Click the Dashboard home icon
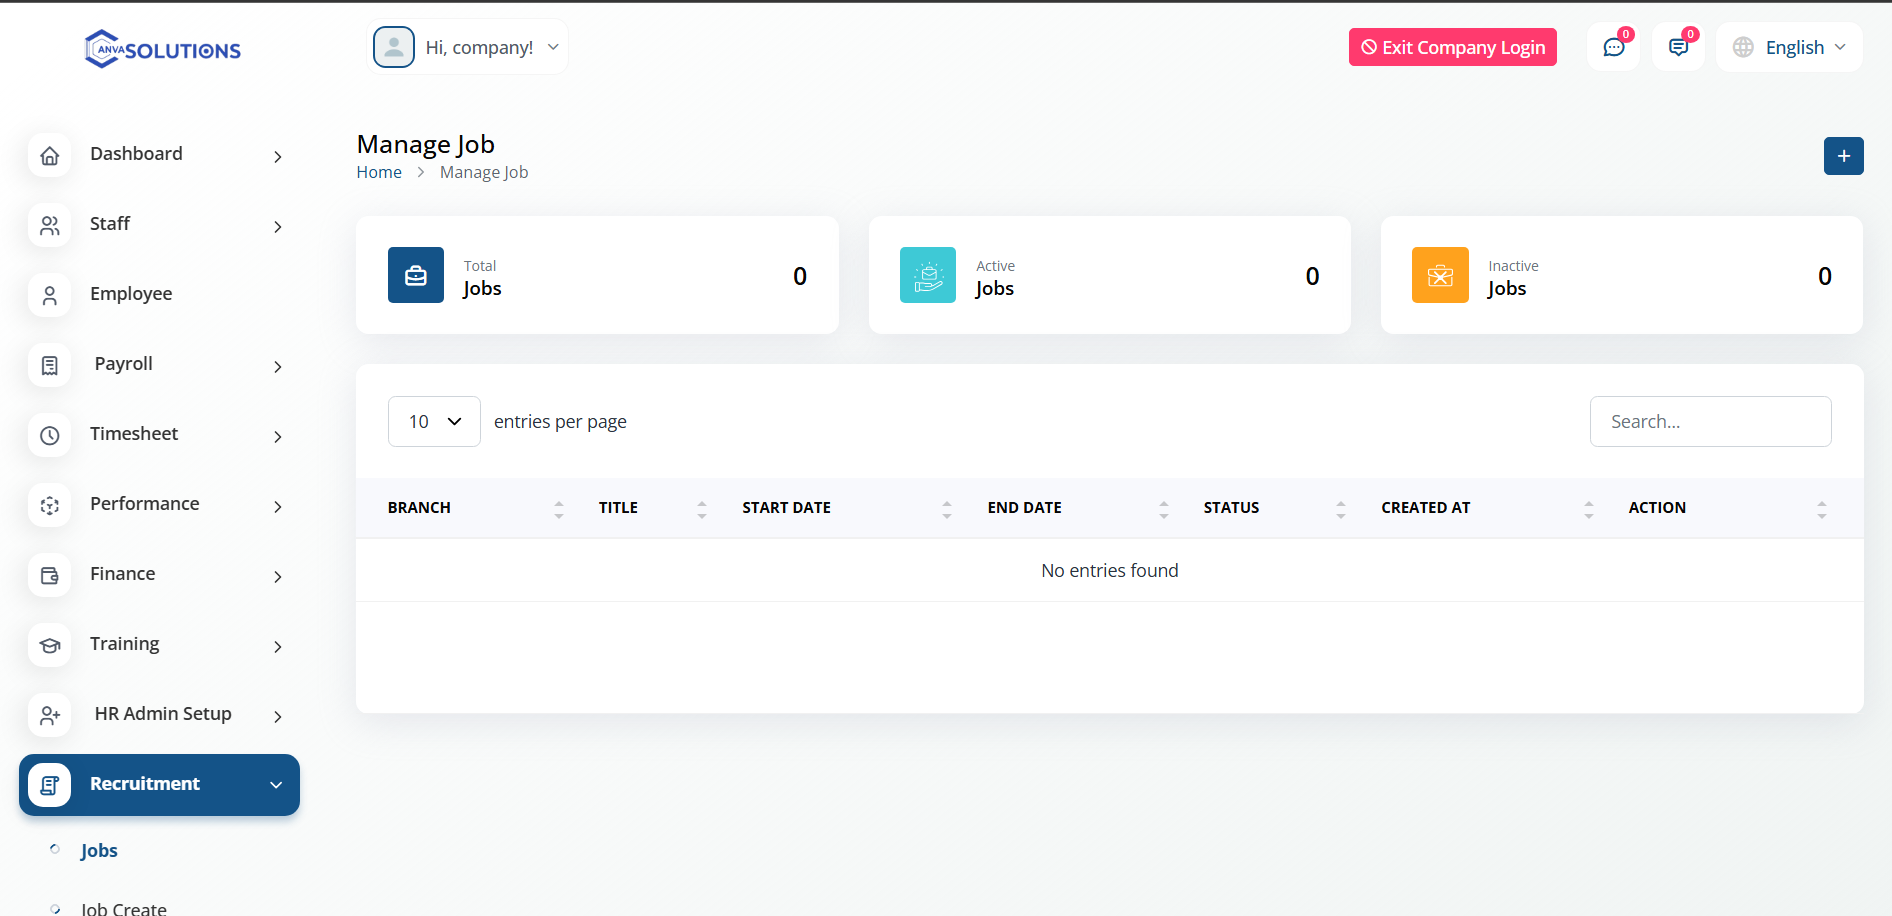Viewport: 1892px width, 916px height. pos(50,156)
